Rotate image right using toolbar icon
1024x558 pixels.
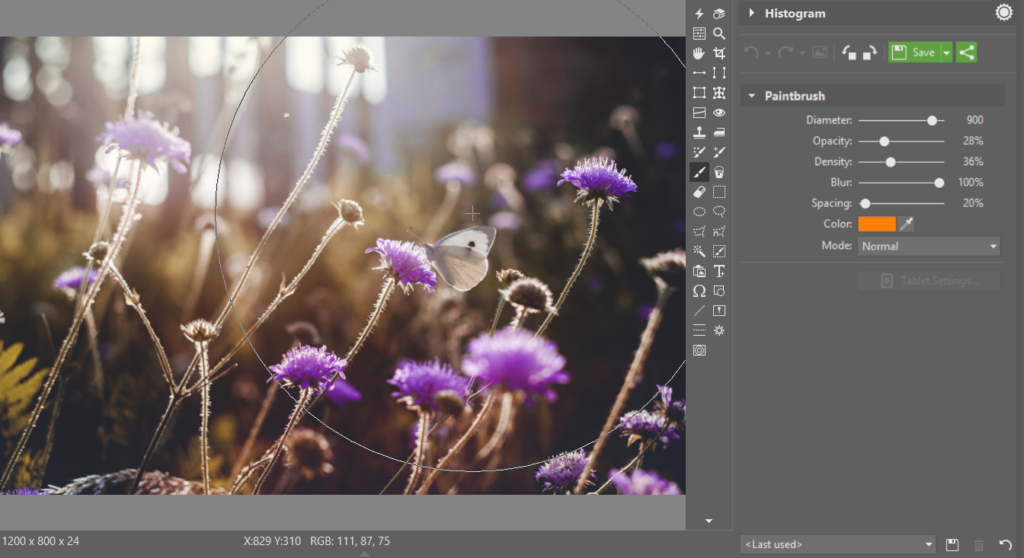(869, 53)
